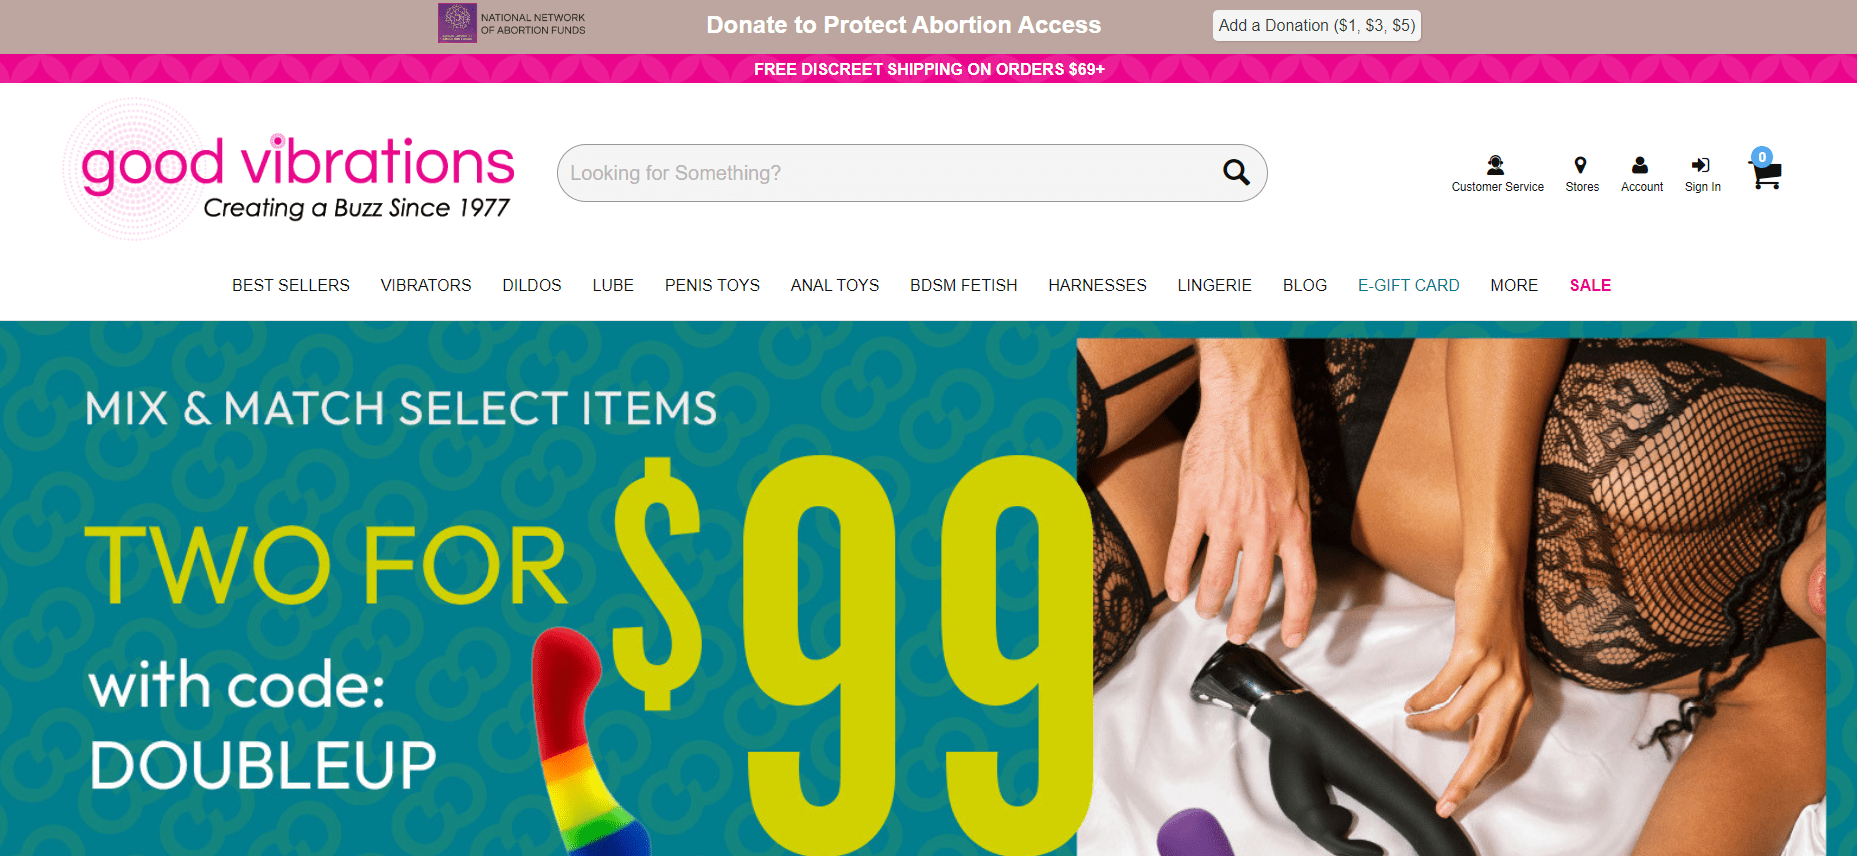
Task: Expand the LUBE category menu
Action: 613,285
